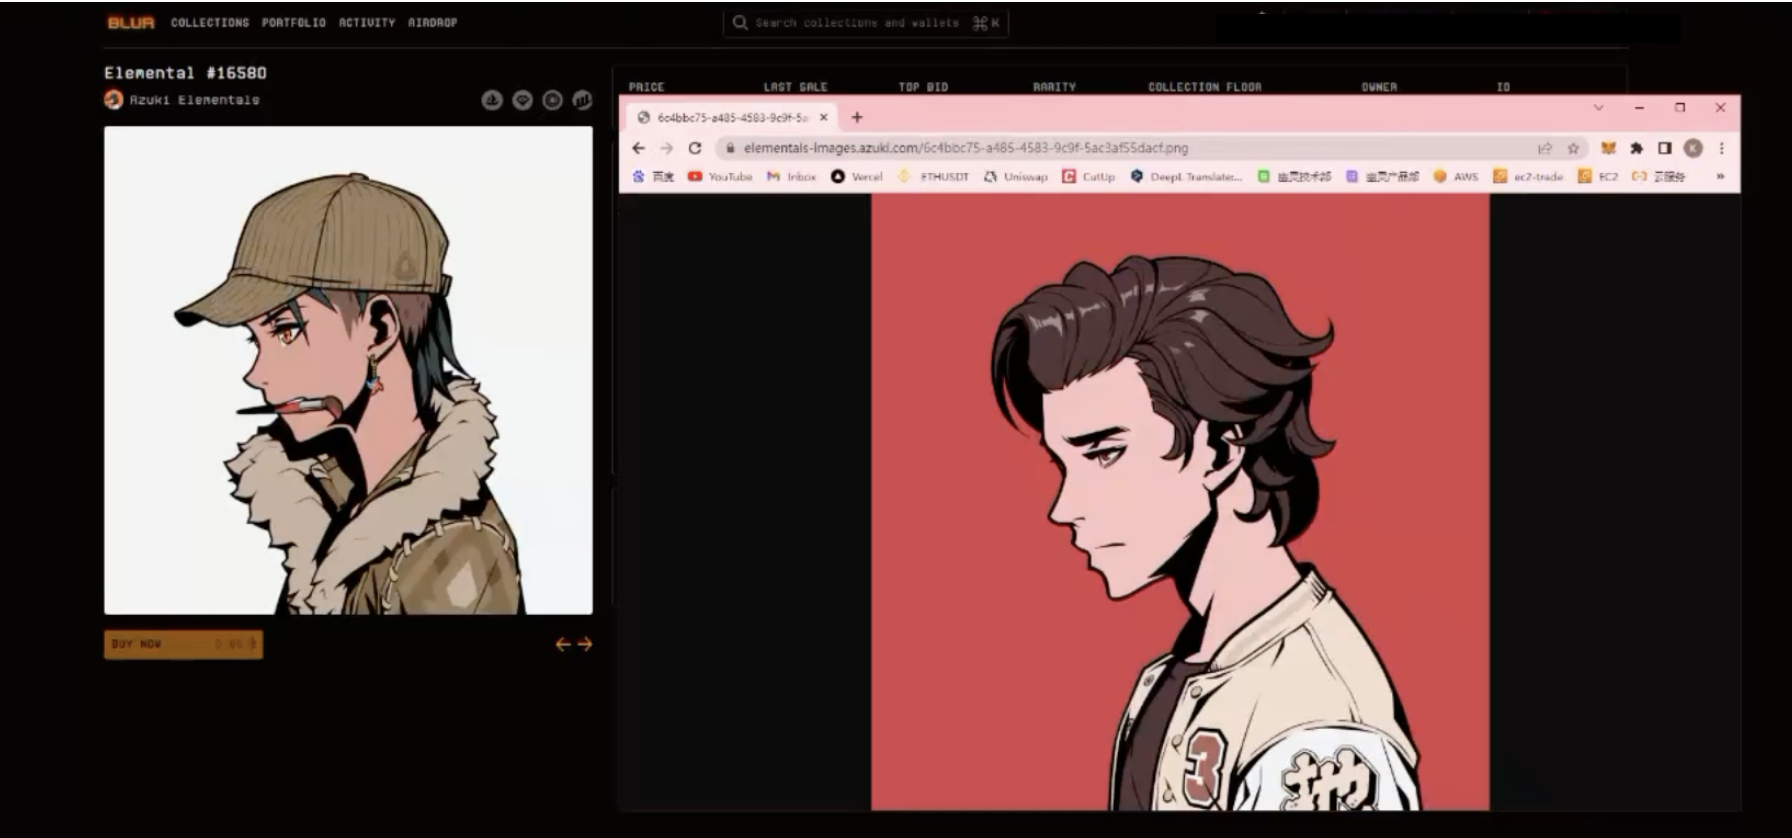This screenshot has height=838, width=1792.
Task: Open the MetaMask fox extension
Action: 1608,148
